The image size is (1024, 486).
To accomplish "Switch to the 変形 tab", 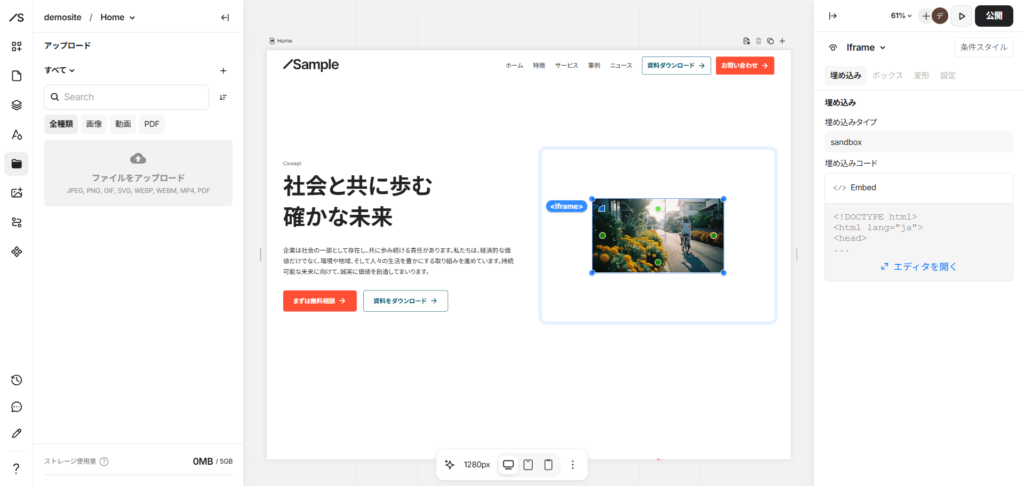I will [x=921, y=76].
